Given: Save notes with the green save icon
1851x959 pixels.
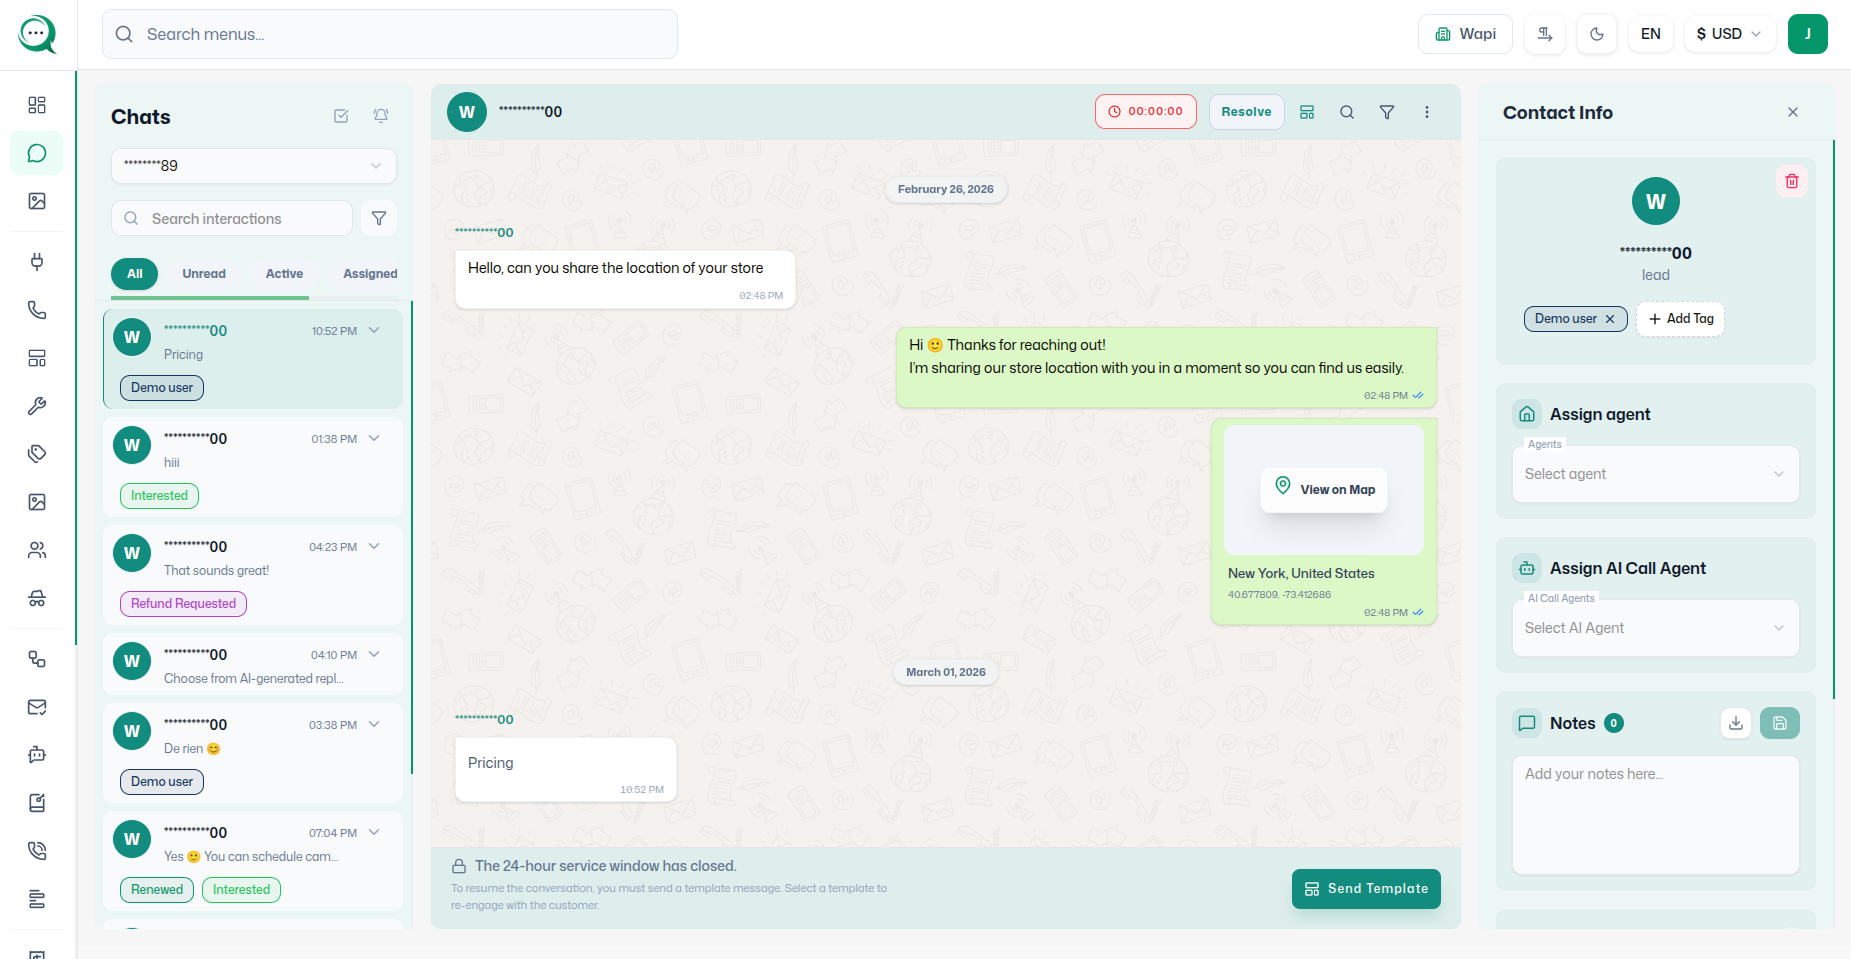Looking at the screenshot, I should [1780, 723].
